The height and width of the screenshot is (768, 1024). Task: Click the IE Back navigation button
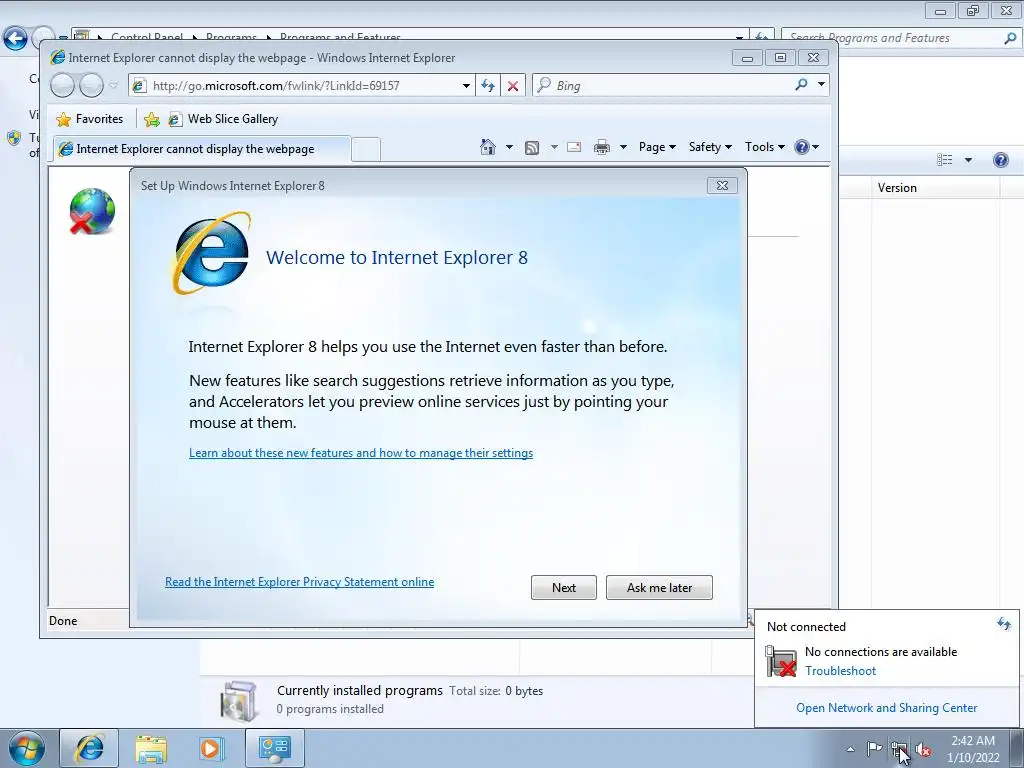pyautogui.click(x=63, y=86)
